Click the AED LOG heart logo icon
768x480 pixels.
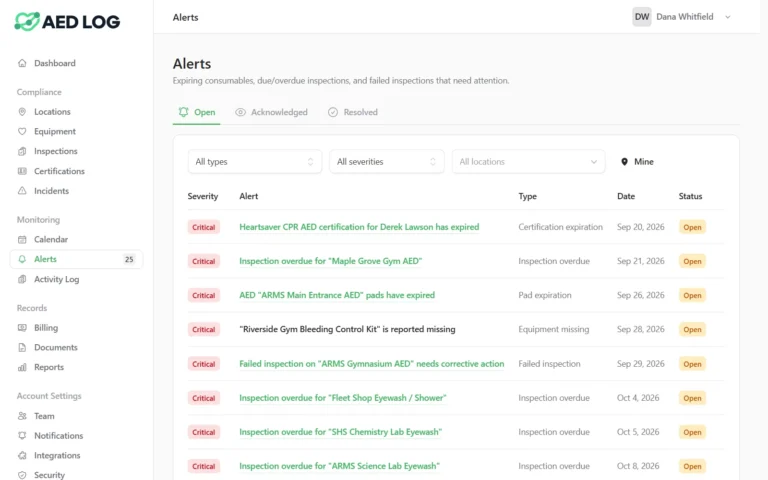(27, 22)
